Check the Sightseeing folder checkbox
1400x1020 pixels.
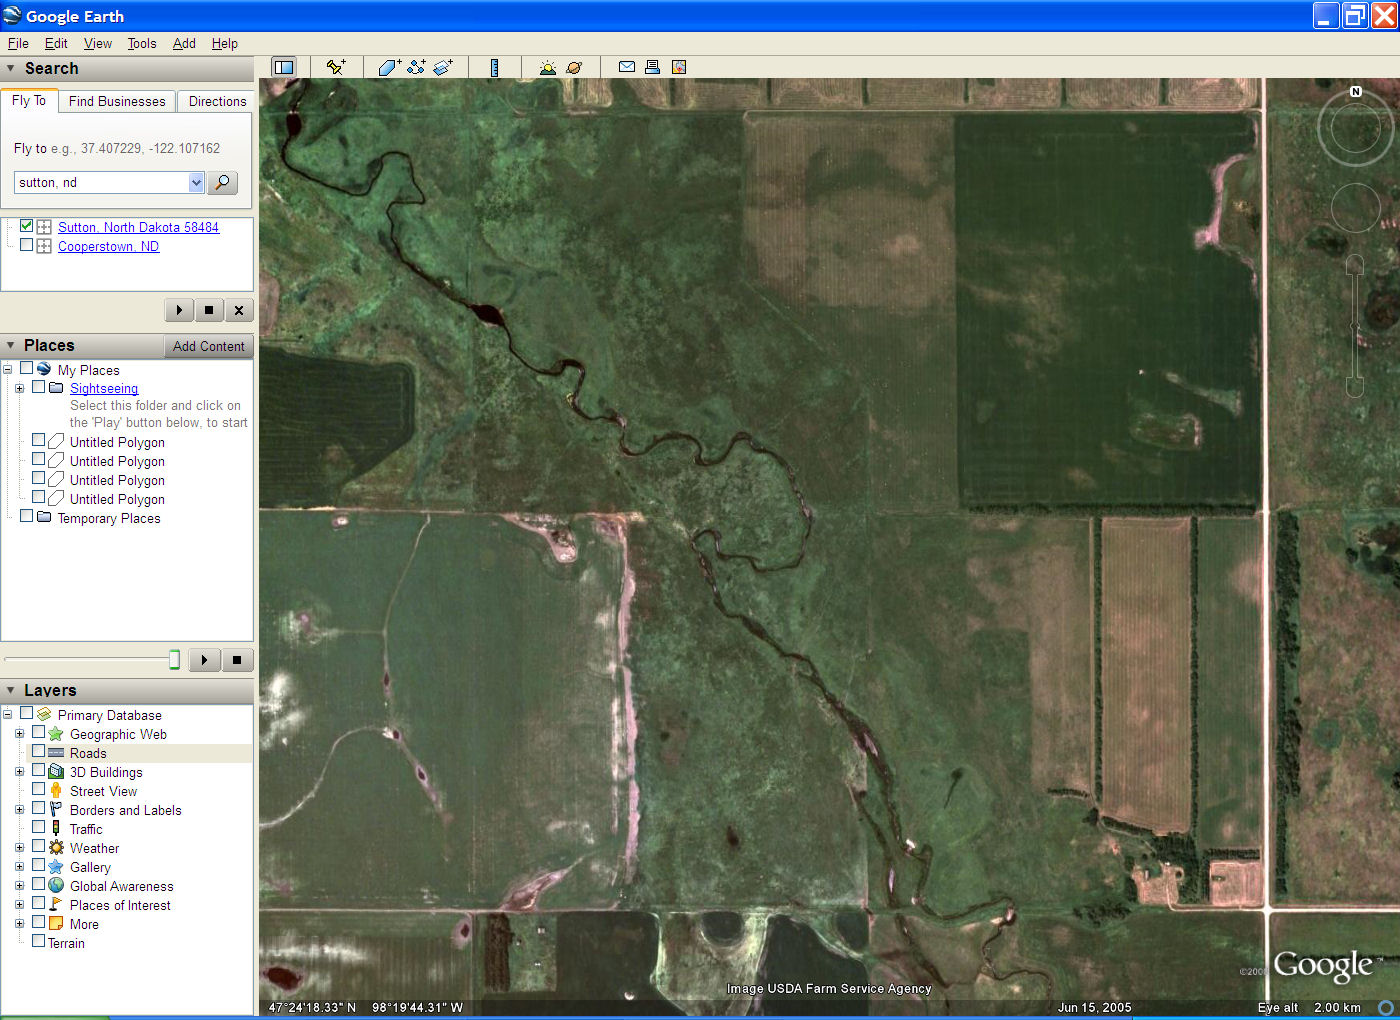click(x=38, y=387)
